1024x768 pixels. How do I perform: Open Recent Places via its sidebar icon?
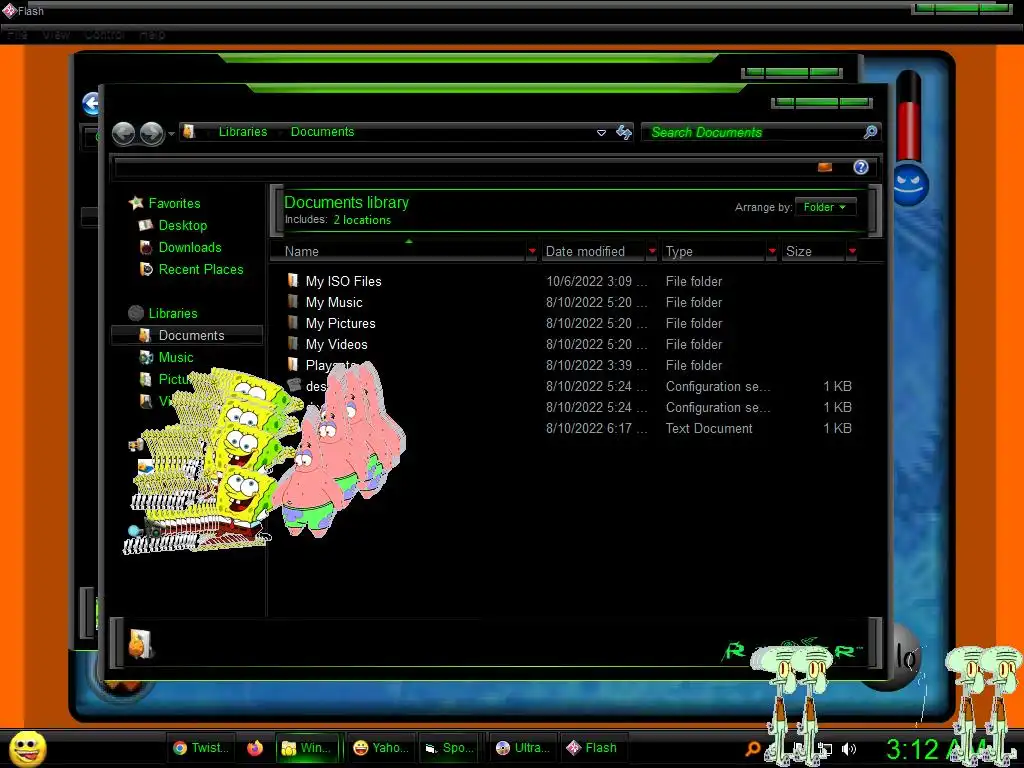click(x=146, y=269)
